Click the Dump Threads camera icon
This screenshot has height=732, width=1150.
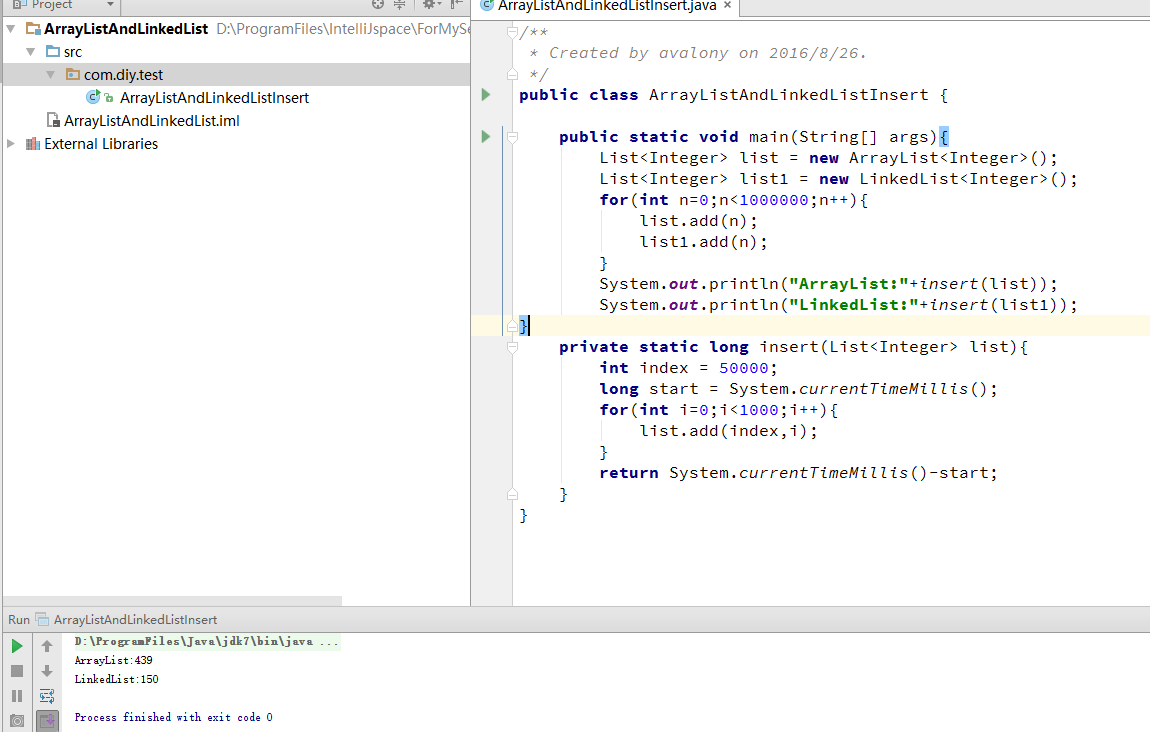17,720
